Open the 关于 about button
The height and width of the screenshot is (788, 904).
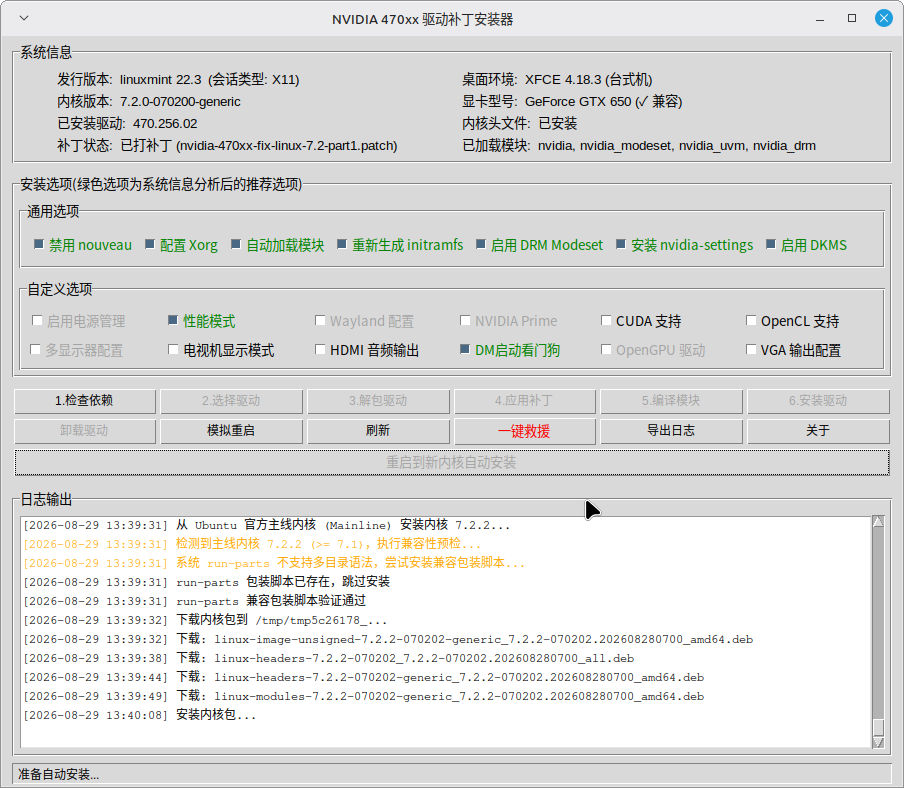pos(818,431)
